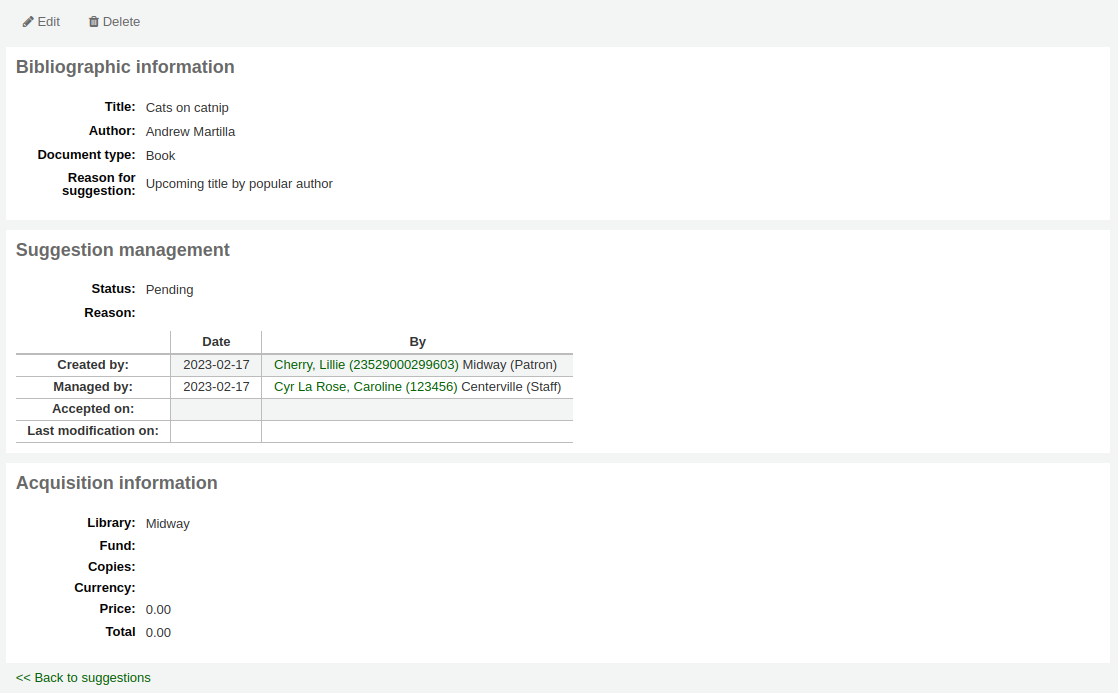Click the Suggestion management heading
Image resolution: width=1118 pixels, height=693 pixels.
click(122, 249)
